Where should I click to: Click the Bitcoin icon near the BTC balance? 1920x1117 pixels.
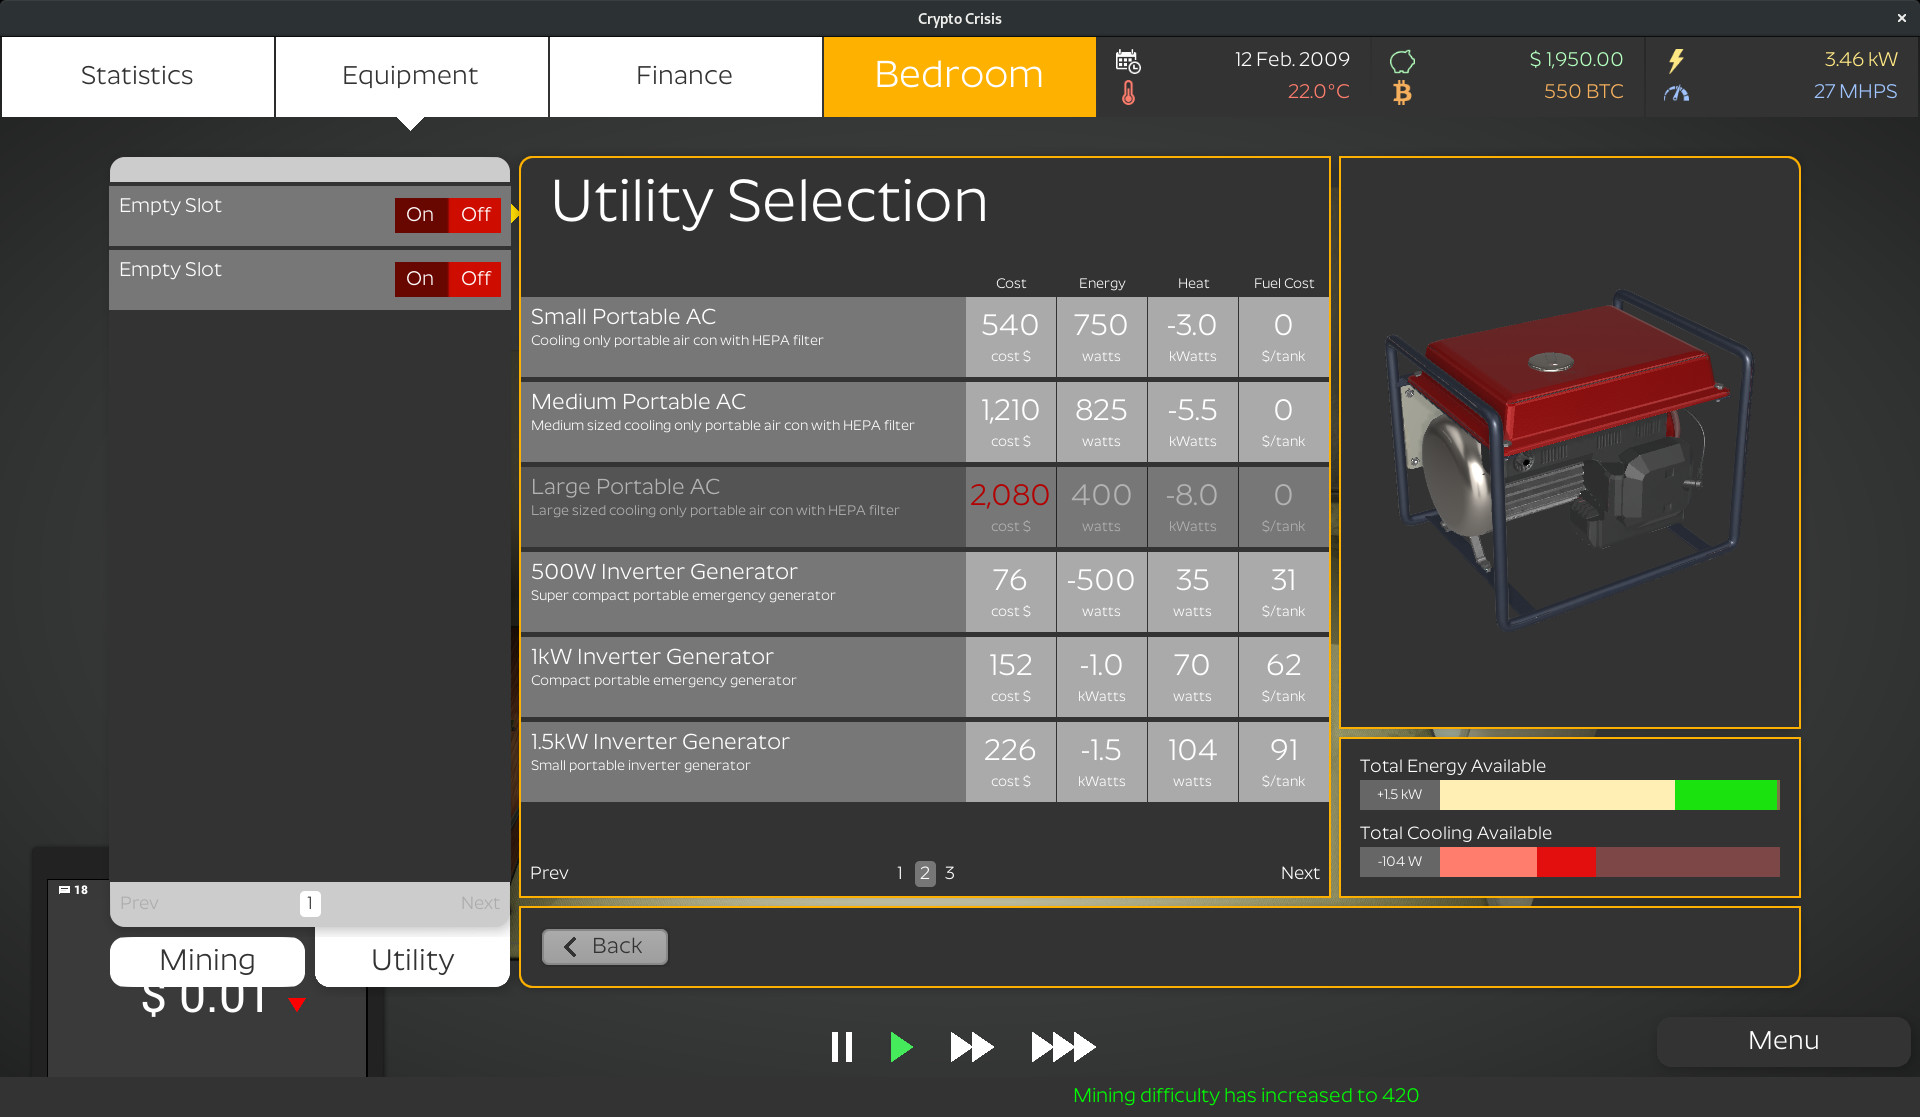tap(1403, 92)
